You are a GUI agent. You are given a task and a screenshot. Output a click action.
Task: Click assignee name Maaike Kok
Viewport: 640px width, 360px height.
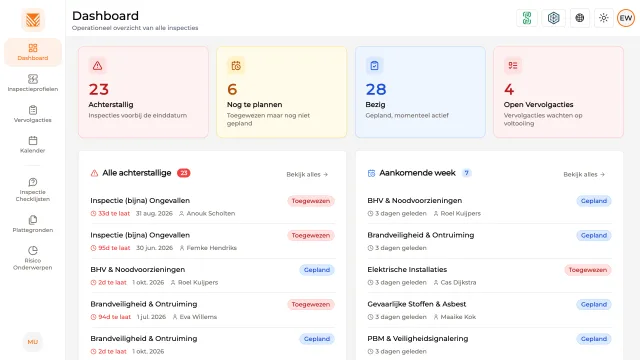point(458,317)
